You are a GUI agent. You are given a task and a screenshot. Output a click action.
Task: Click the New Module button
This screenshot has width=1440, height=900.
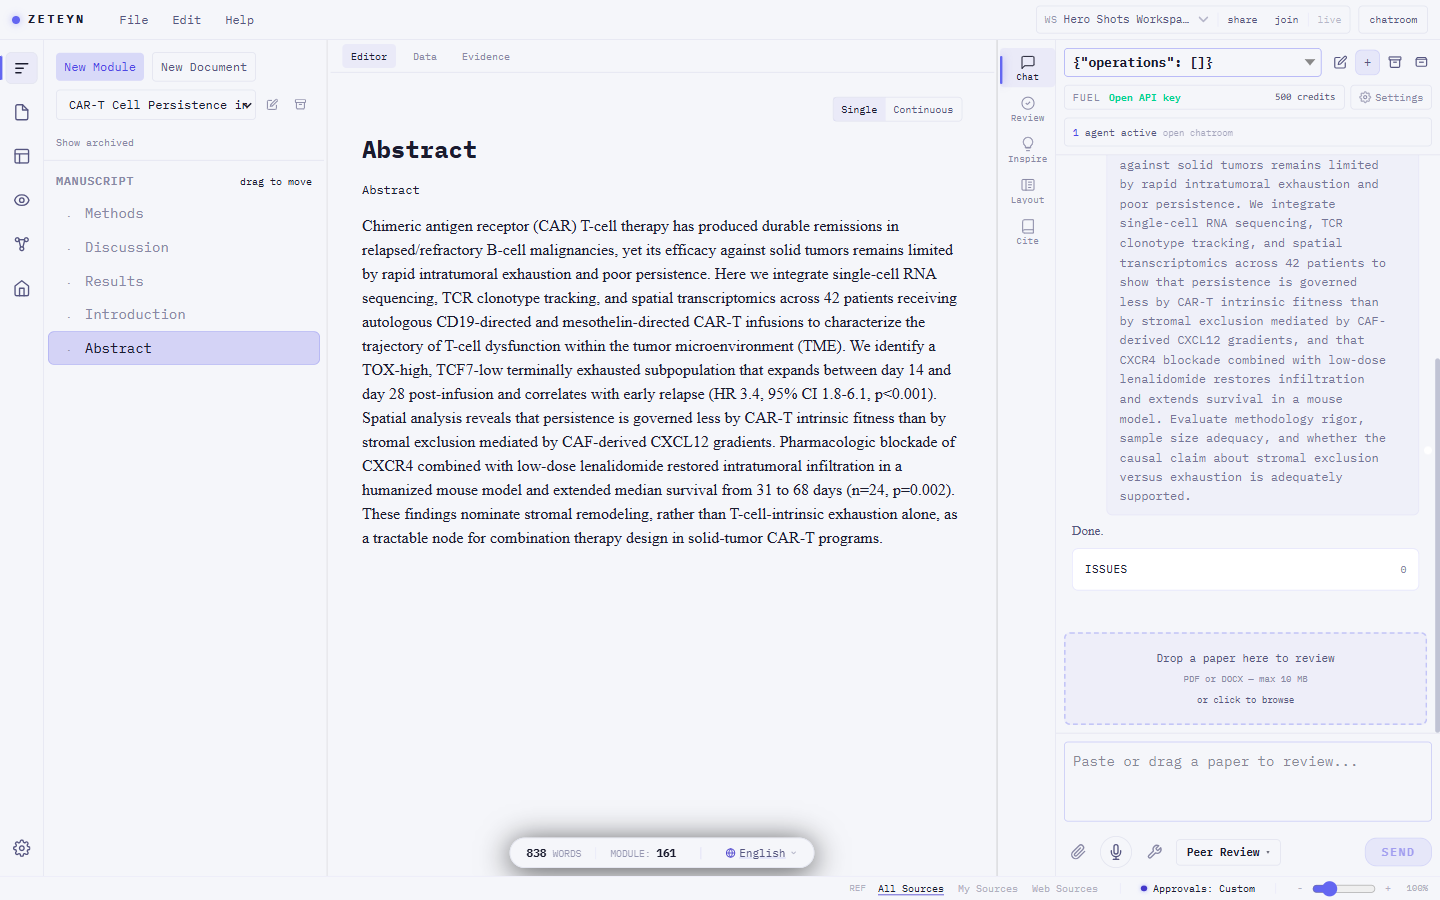pos(100,67)
